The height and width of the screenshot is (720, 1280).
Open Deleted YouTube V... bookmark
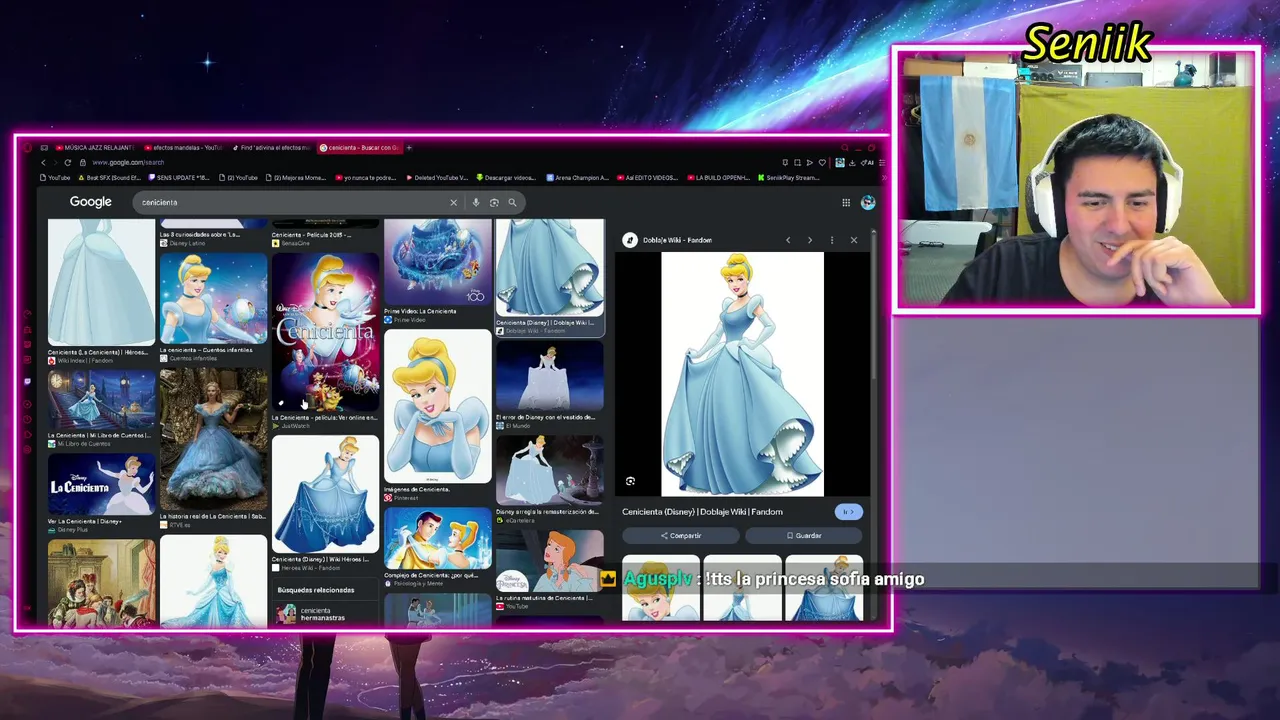click(436, 178)
